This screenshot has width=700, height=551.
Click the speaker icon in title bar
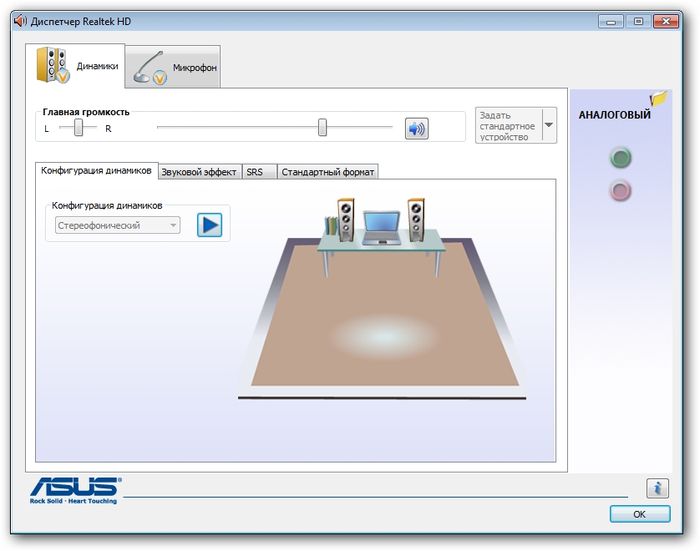[20, 21]
